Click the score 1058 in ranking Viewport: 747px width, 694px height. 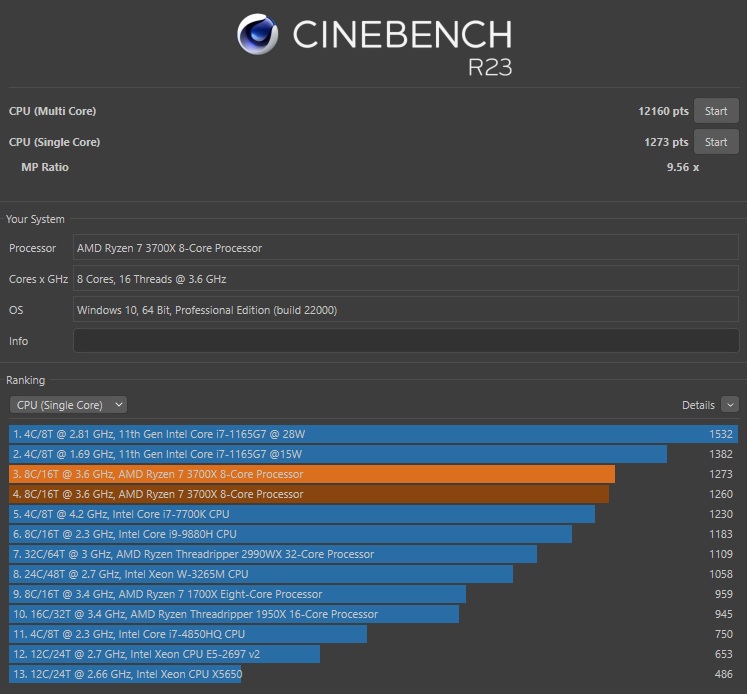(x=720, y=574)
